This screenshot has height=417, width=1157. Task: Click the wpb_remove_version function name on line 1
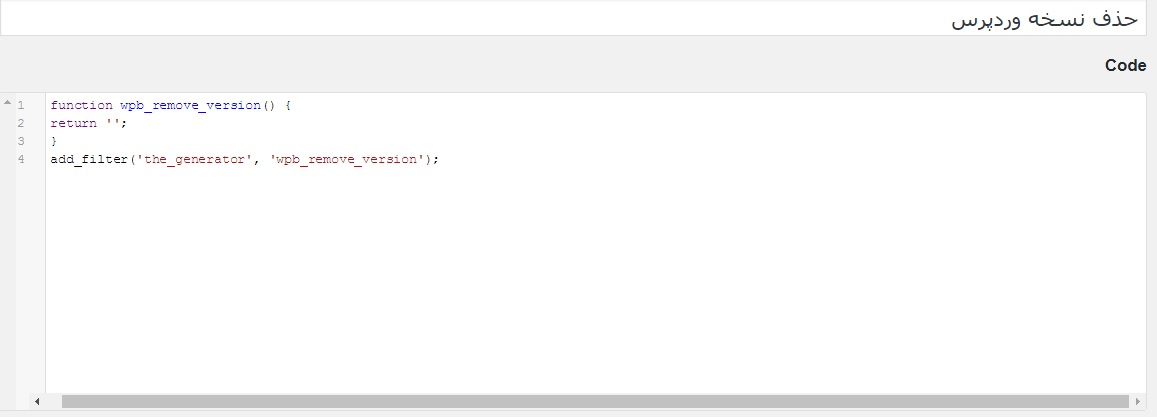pyautogui.click(x=190, y=106)
